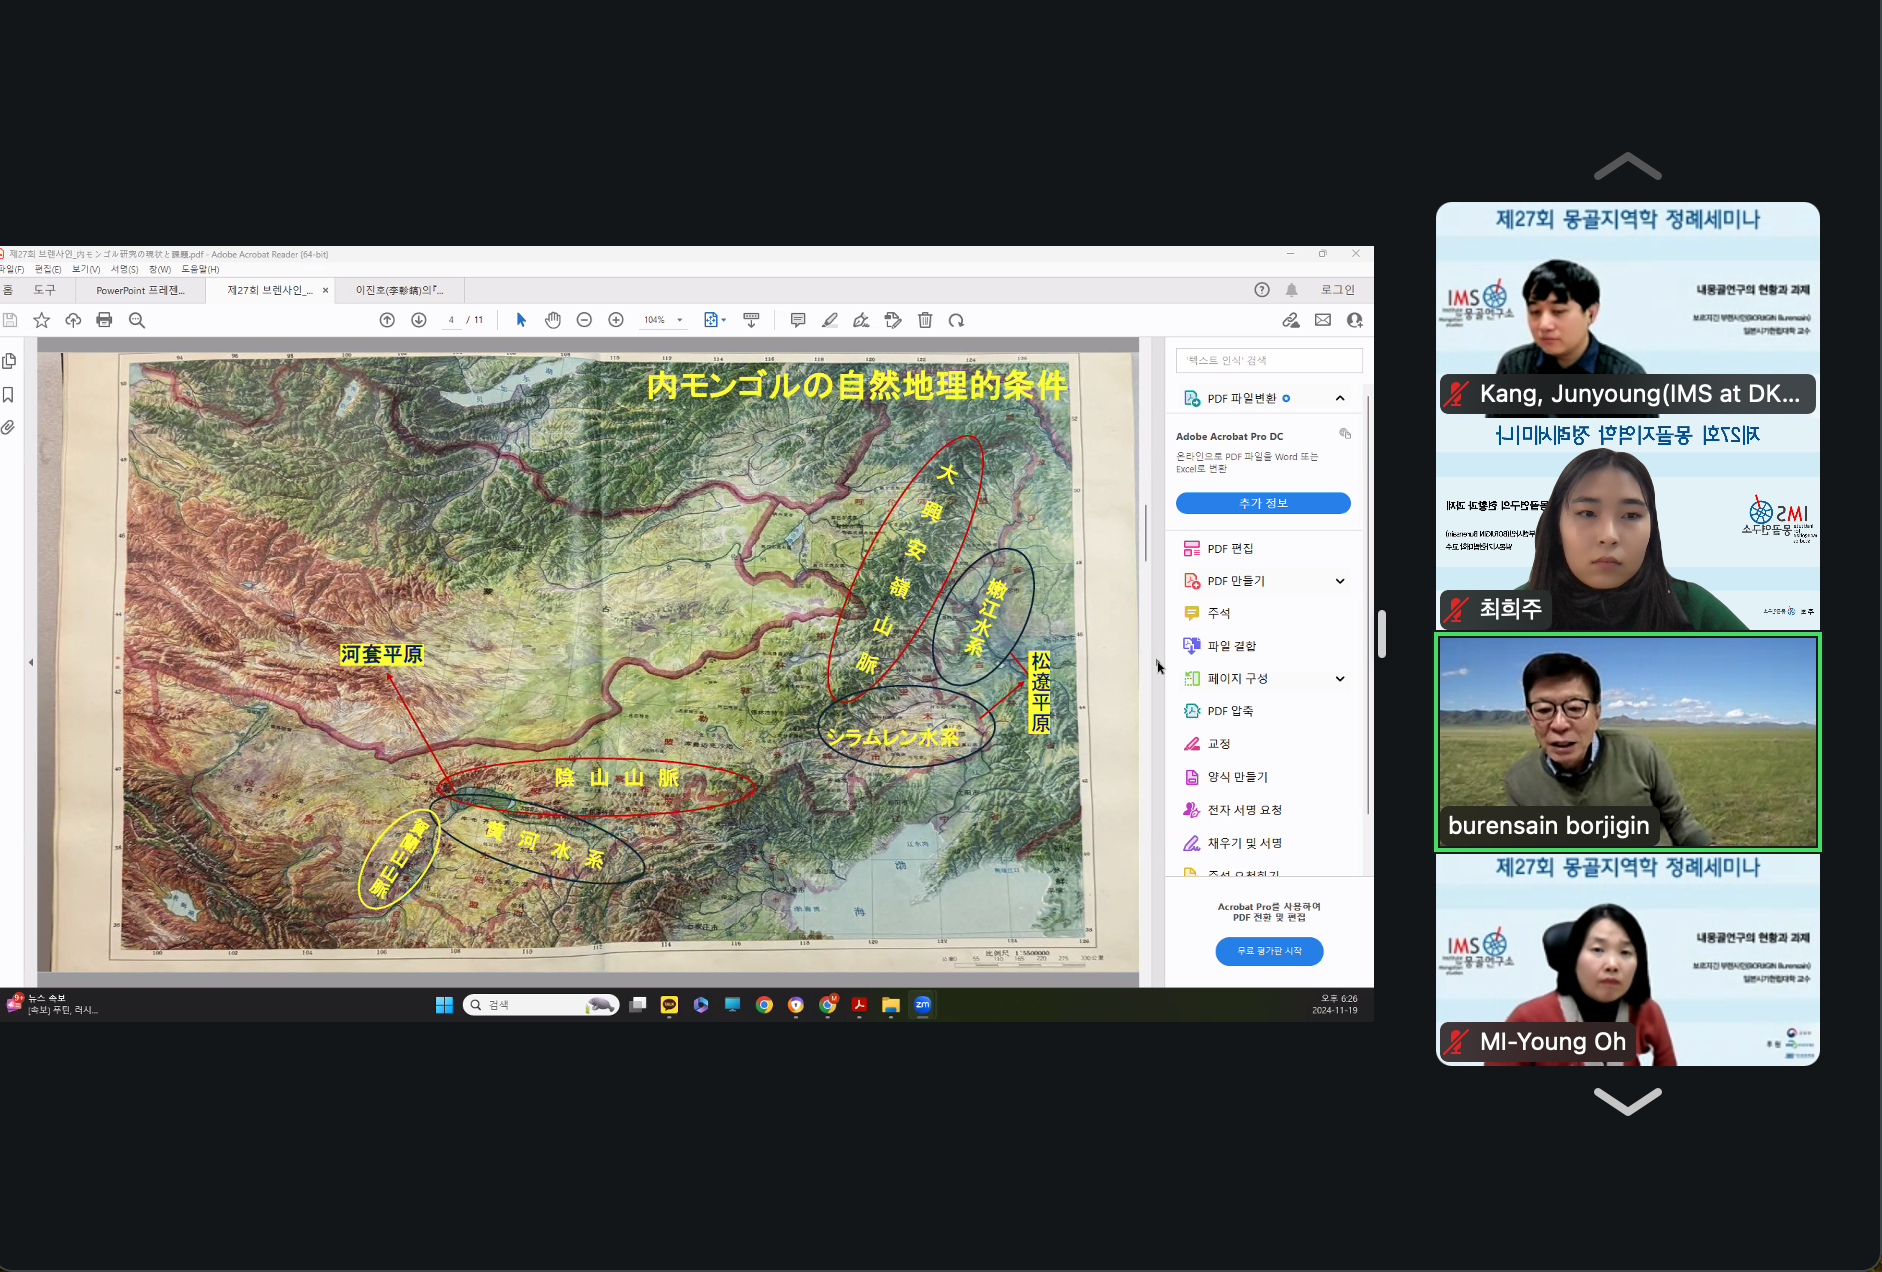Add a sticky note comment
This screenshot has height=1272, width=1882.
798,320
